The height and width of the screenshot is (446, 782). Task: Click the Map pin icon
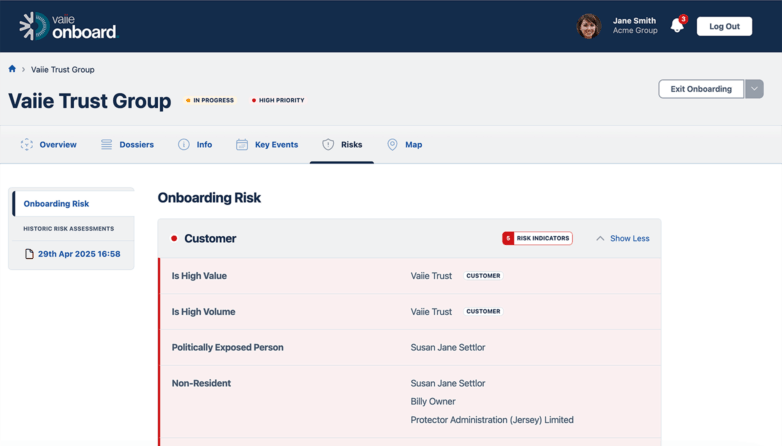[392, 145]
